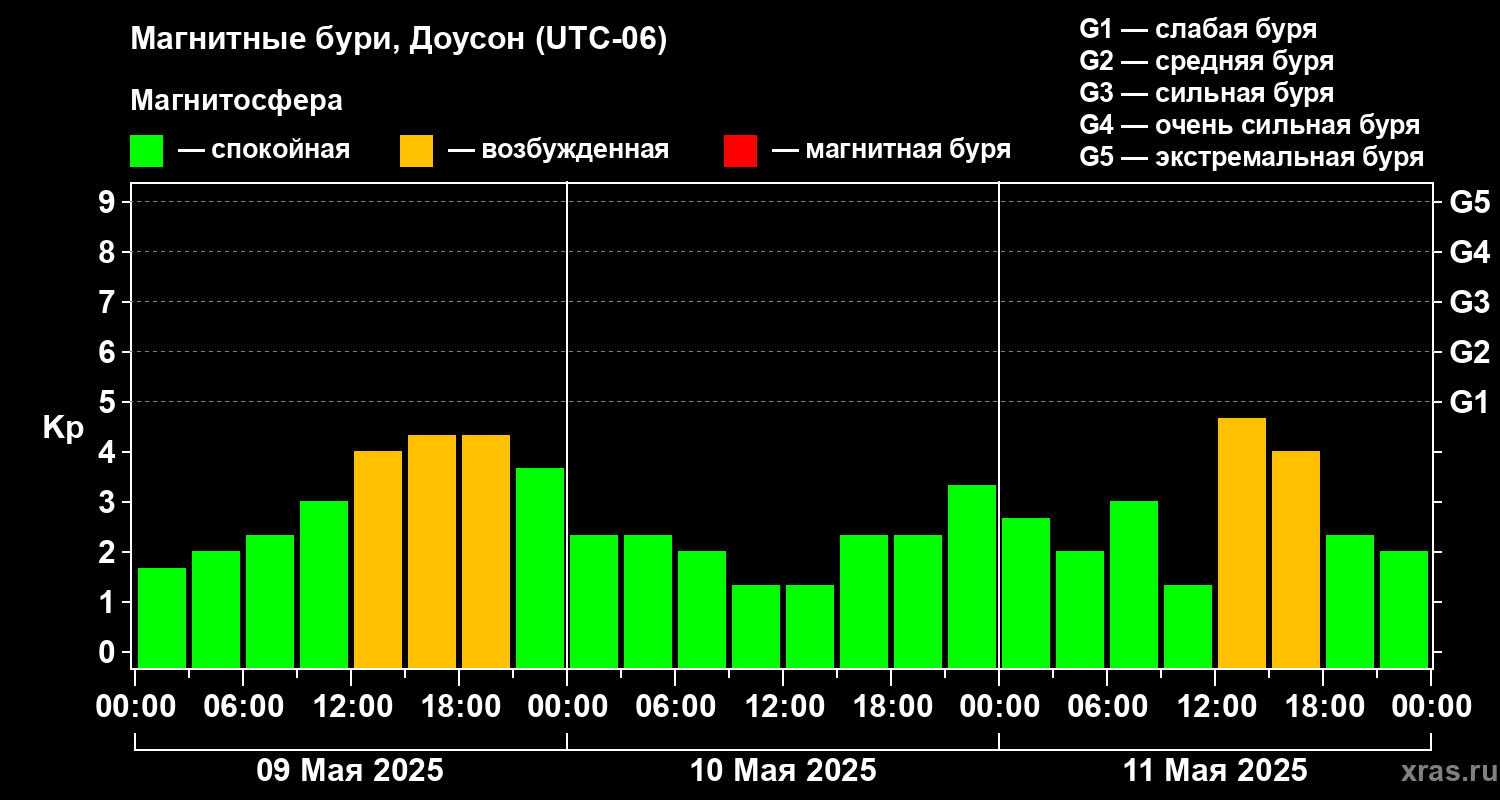Click the '— спокойная' legend label

(x=264, y=151)
